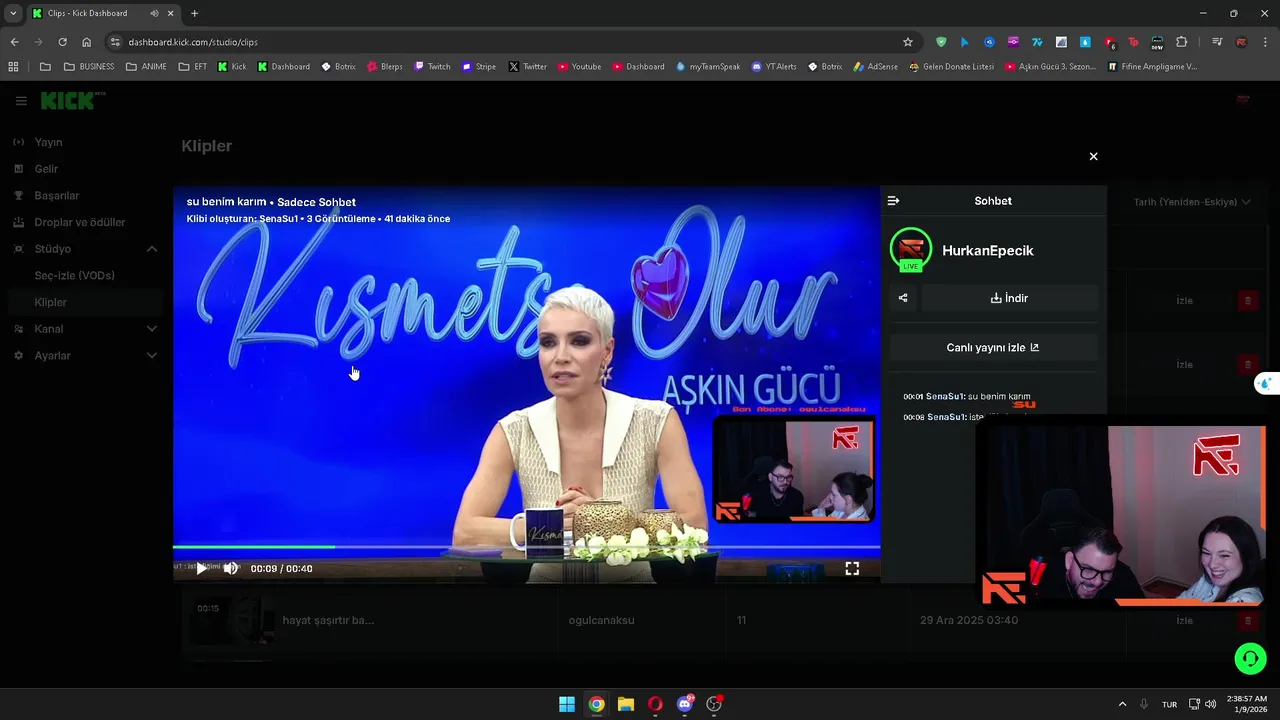Open Opera from the taskbar

pos(655,704)
